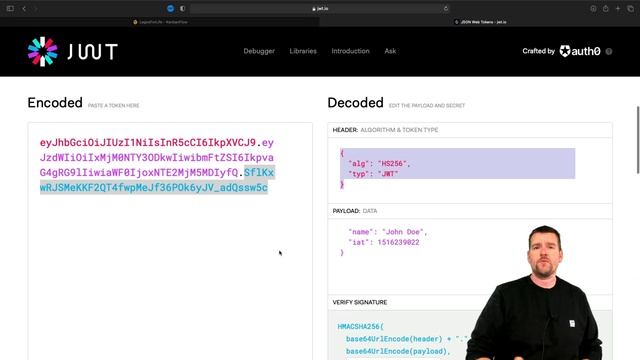Open the Safari downloads icon
Image resolution: width=640 pixels, height=360 pixels.
(x=593, y=8)
